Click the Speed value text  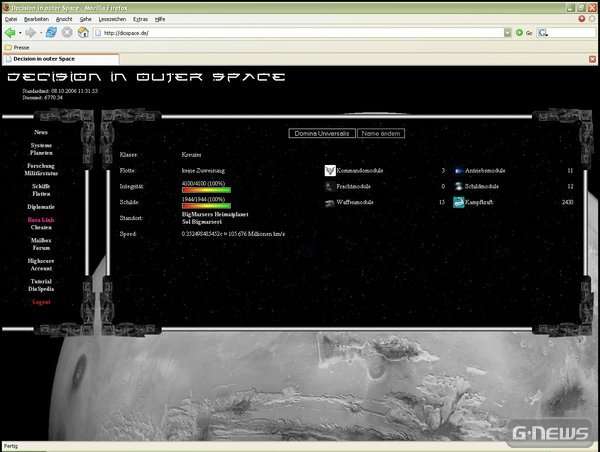point(233,234)
